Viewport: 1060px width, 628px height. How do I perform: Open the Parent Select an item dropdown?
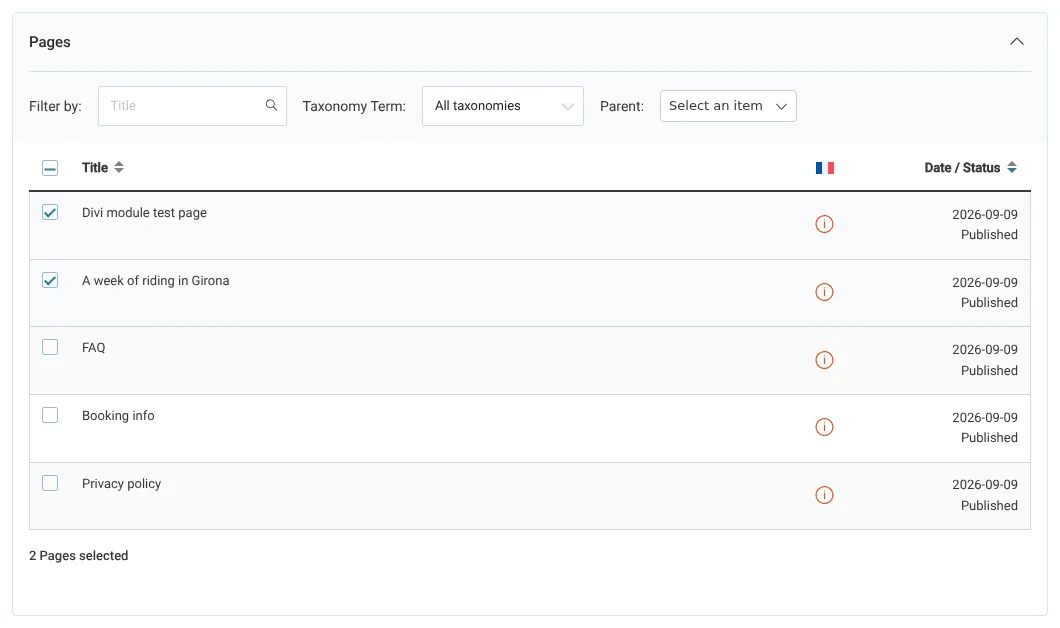pos(728,106)
